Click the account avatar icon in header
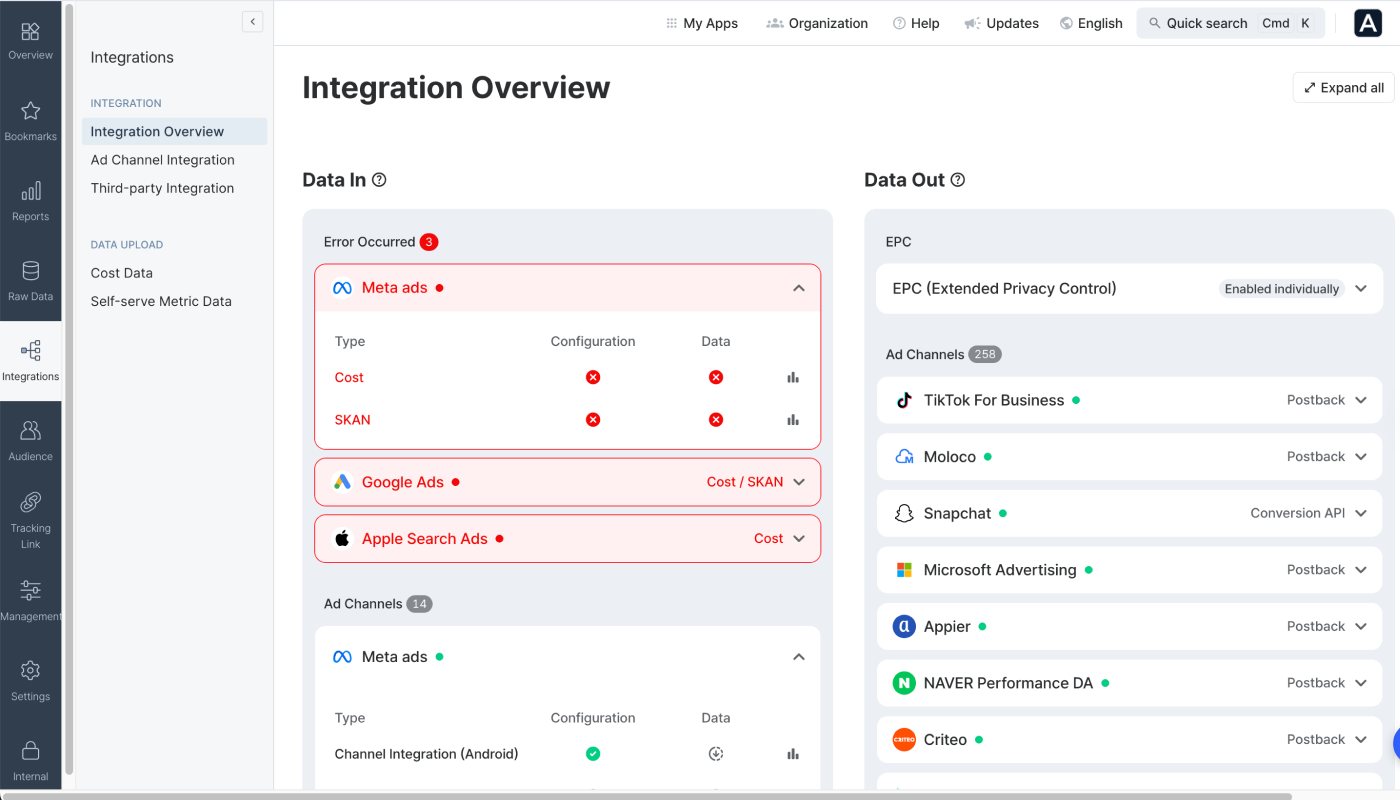The height and width of the screenshot is (800, 1400). click(1368, 23)
